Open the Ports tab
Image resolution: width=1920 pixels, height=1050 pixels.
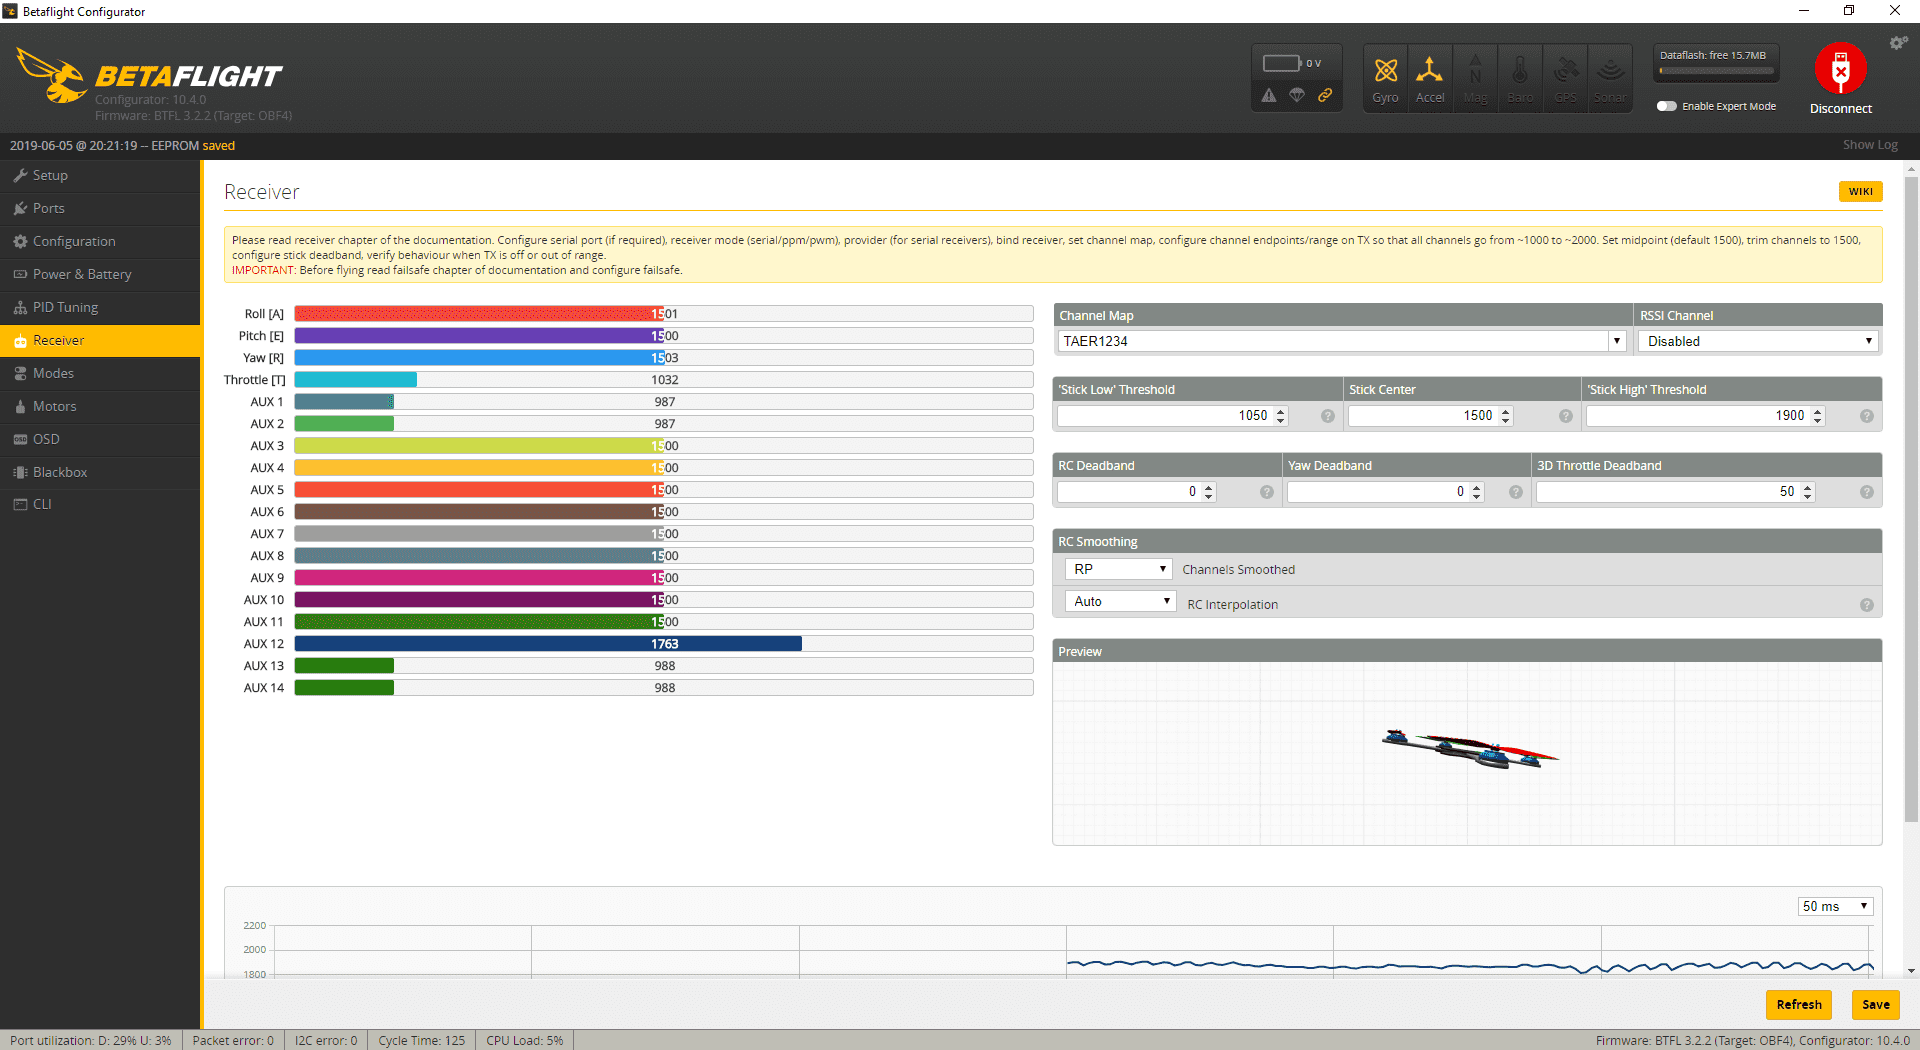[100, 208]
